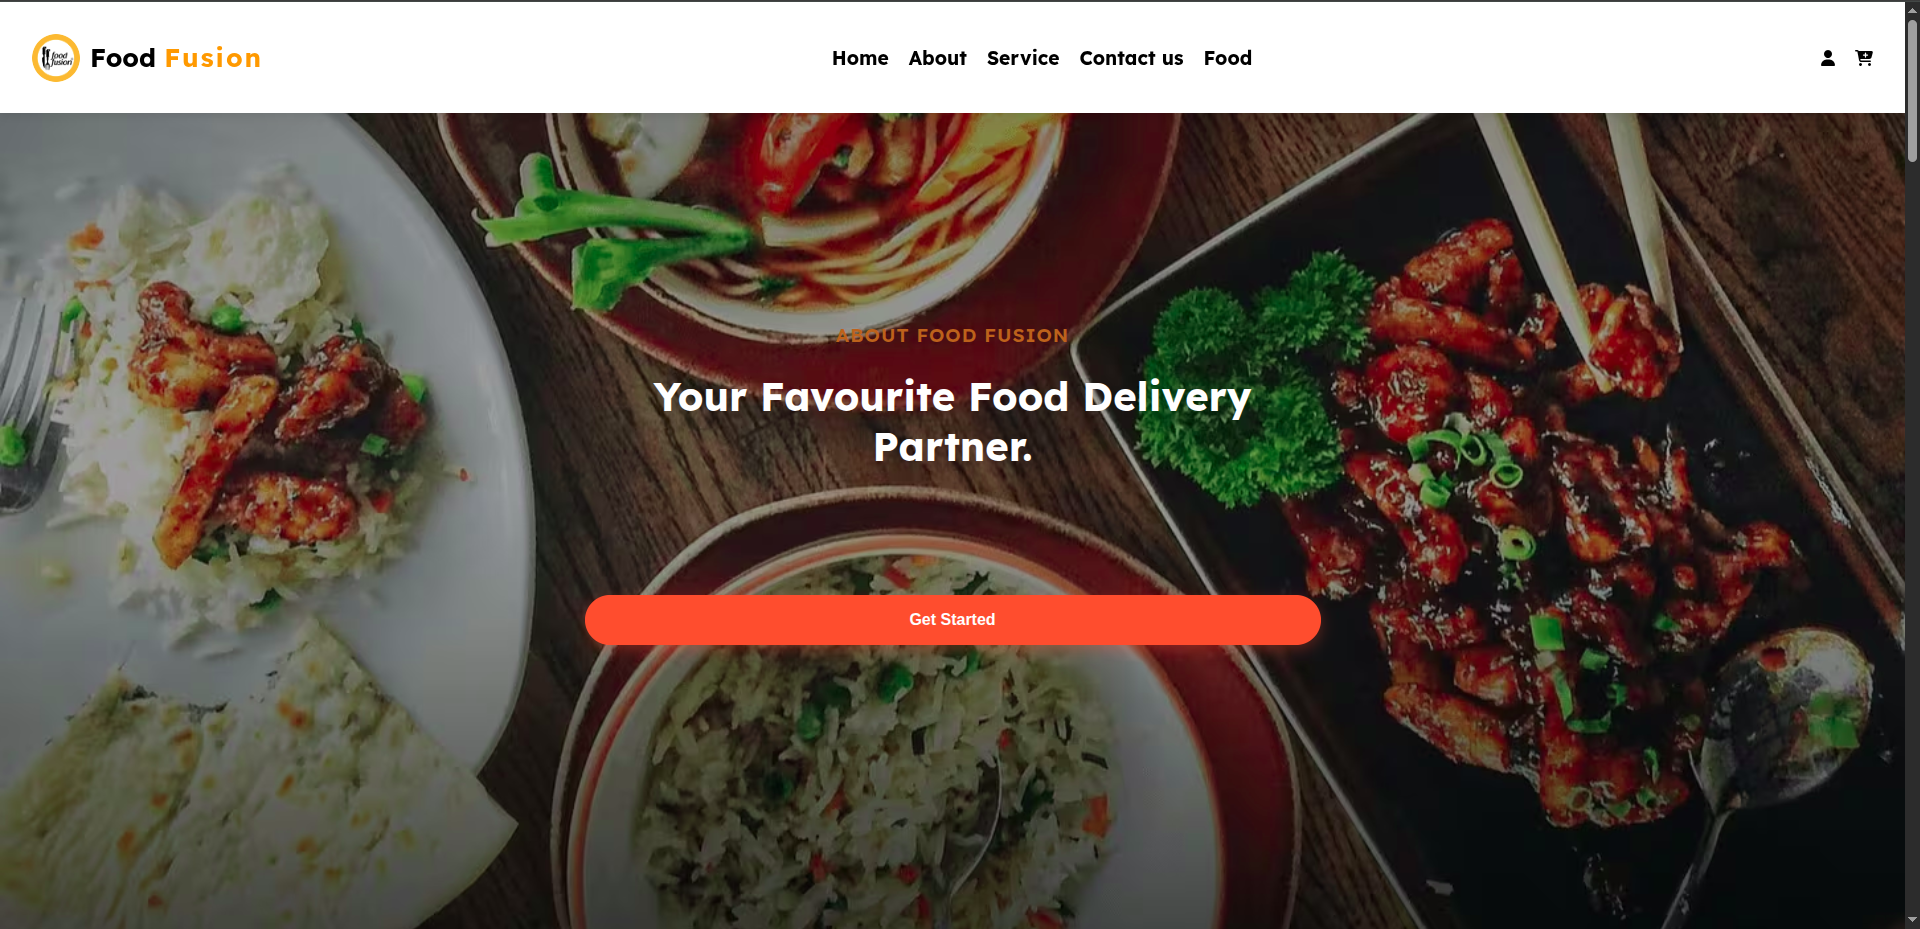Navigate to the Food menu item
The width and height of the screenshot is (1920, 929).
click(1227, 58)
